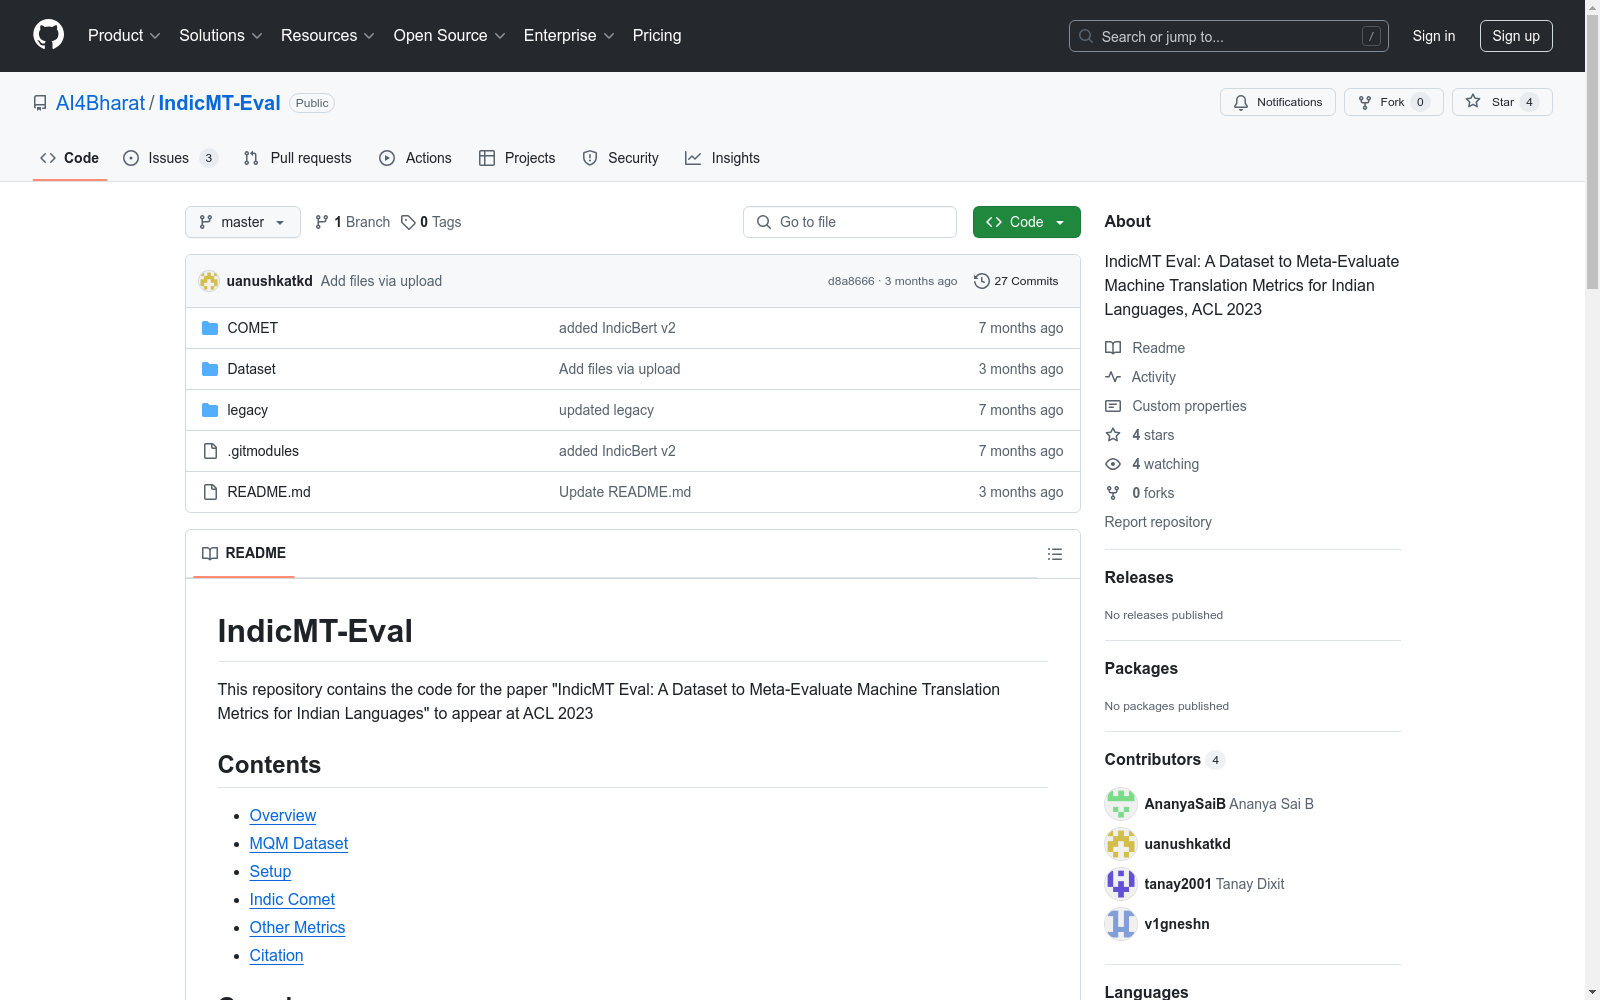Open the Dataset folder

pos(252,369)
